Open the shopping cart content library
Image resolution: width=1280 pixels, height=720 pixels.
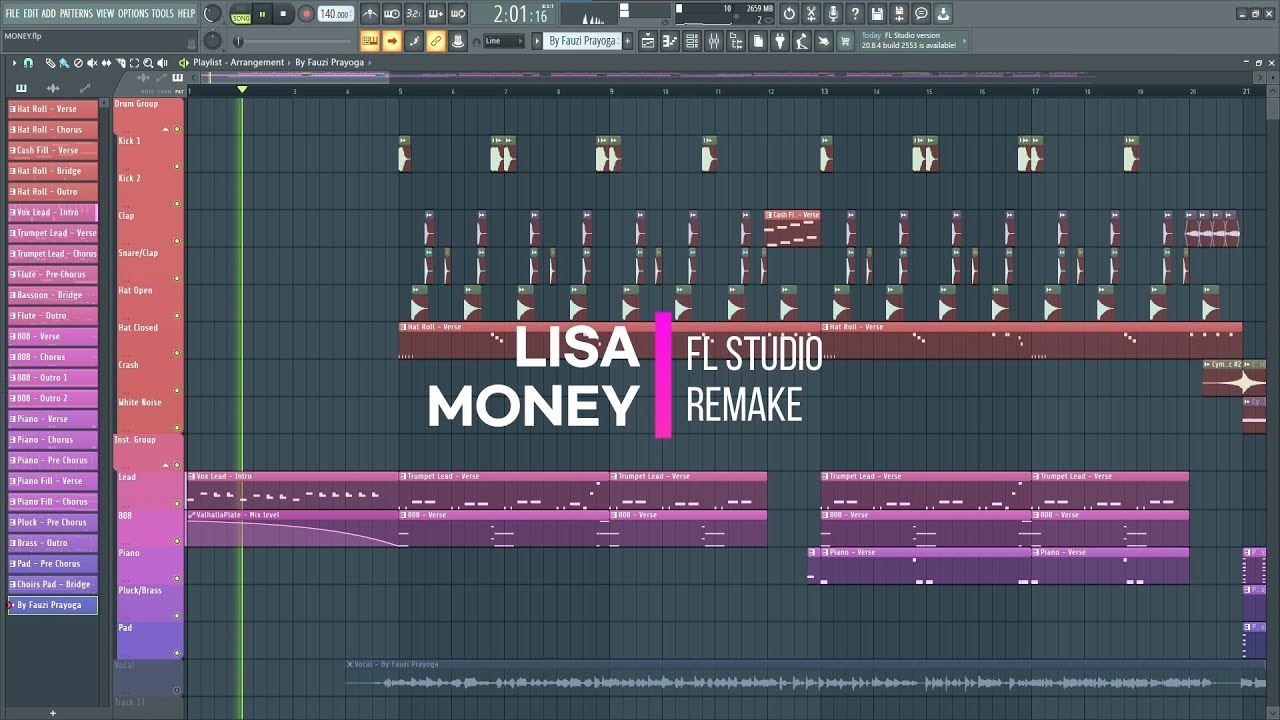tap(845, 41)
